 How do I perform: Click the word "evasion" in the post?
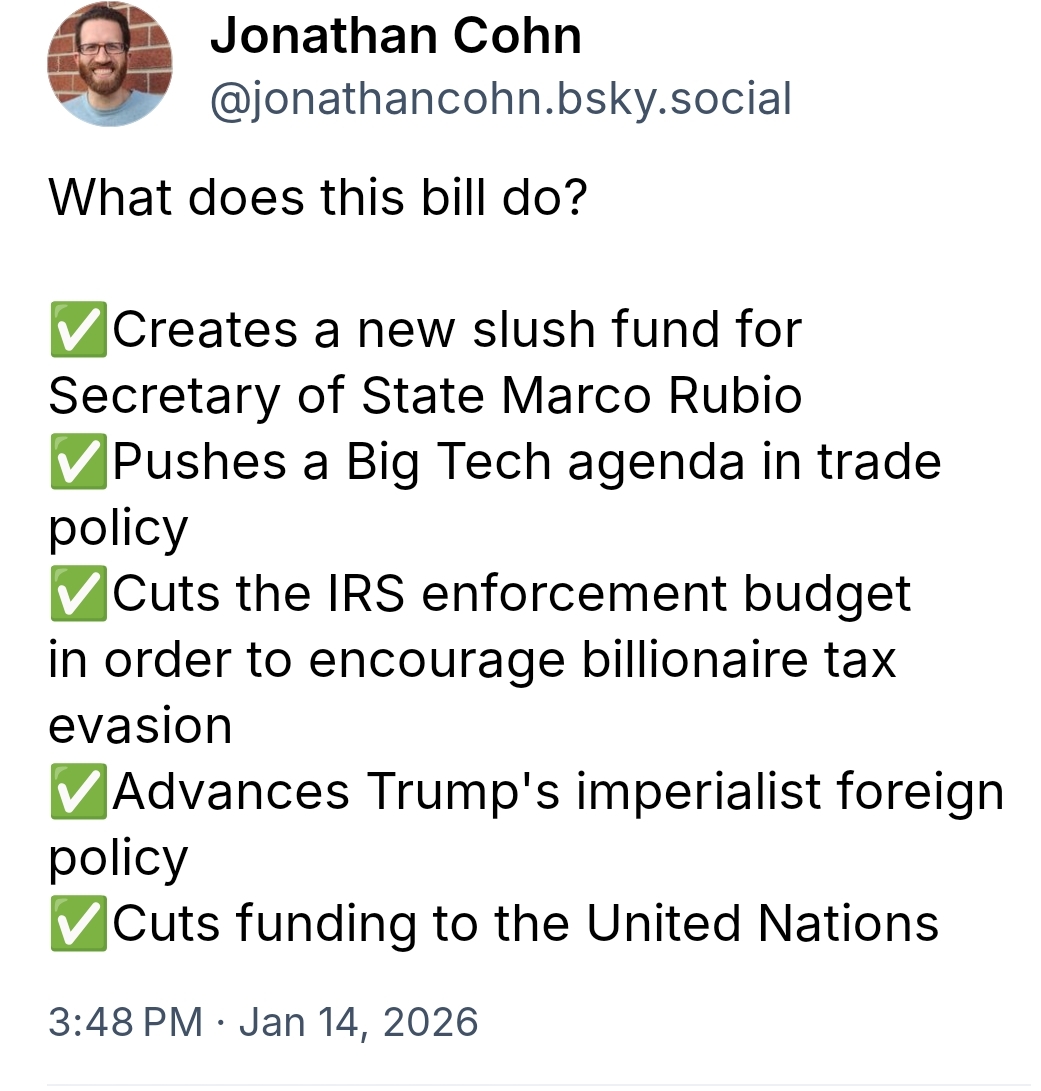click(x=140, y=726)
